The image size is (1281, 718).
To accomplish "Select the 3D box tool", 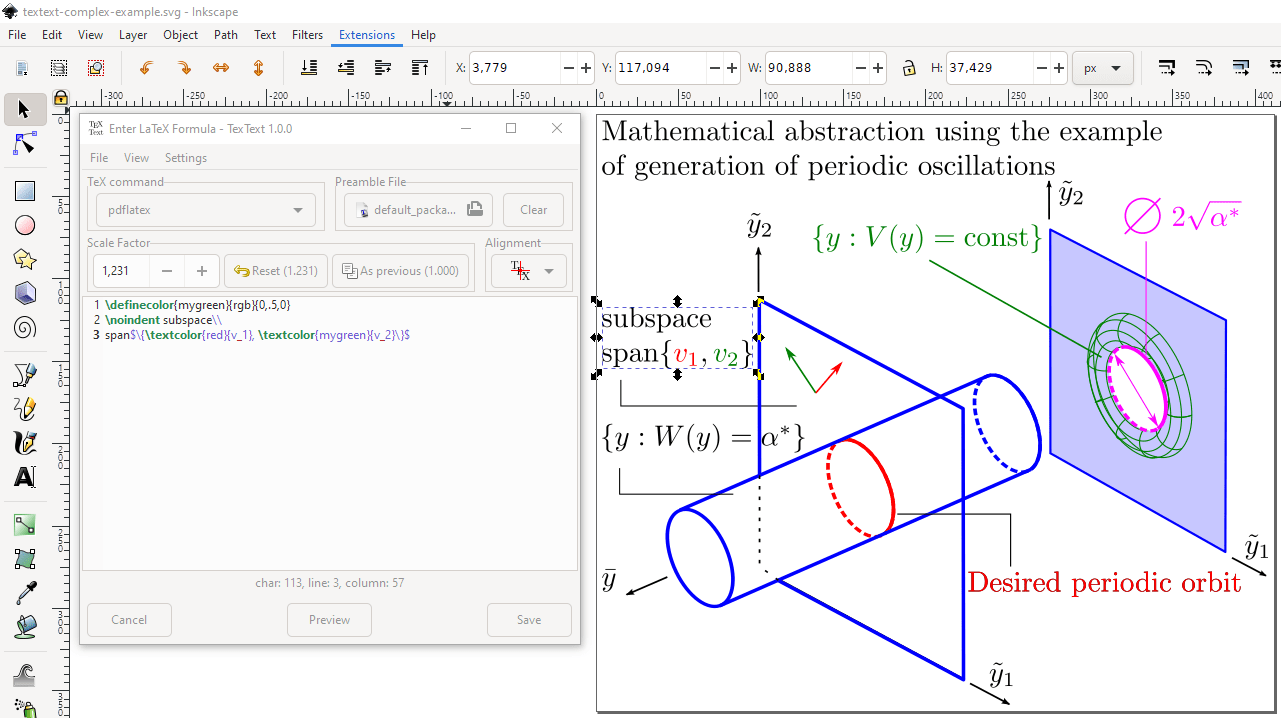I will point(24,293).
